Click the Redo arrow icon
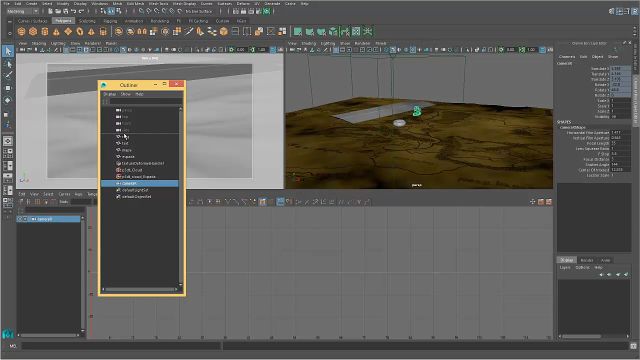Screen dimensions: 640x360 coord(81,11)
